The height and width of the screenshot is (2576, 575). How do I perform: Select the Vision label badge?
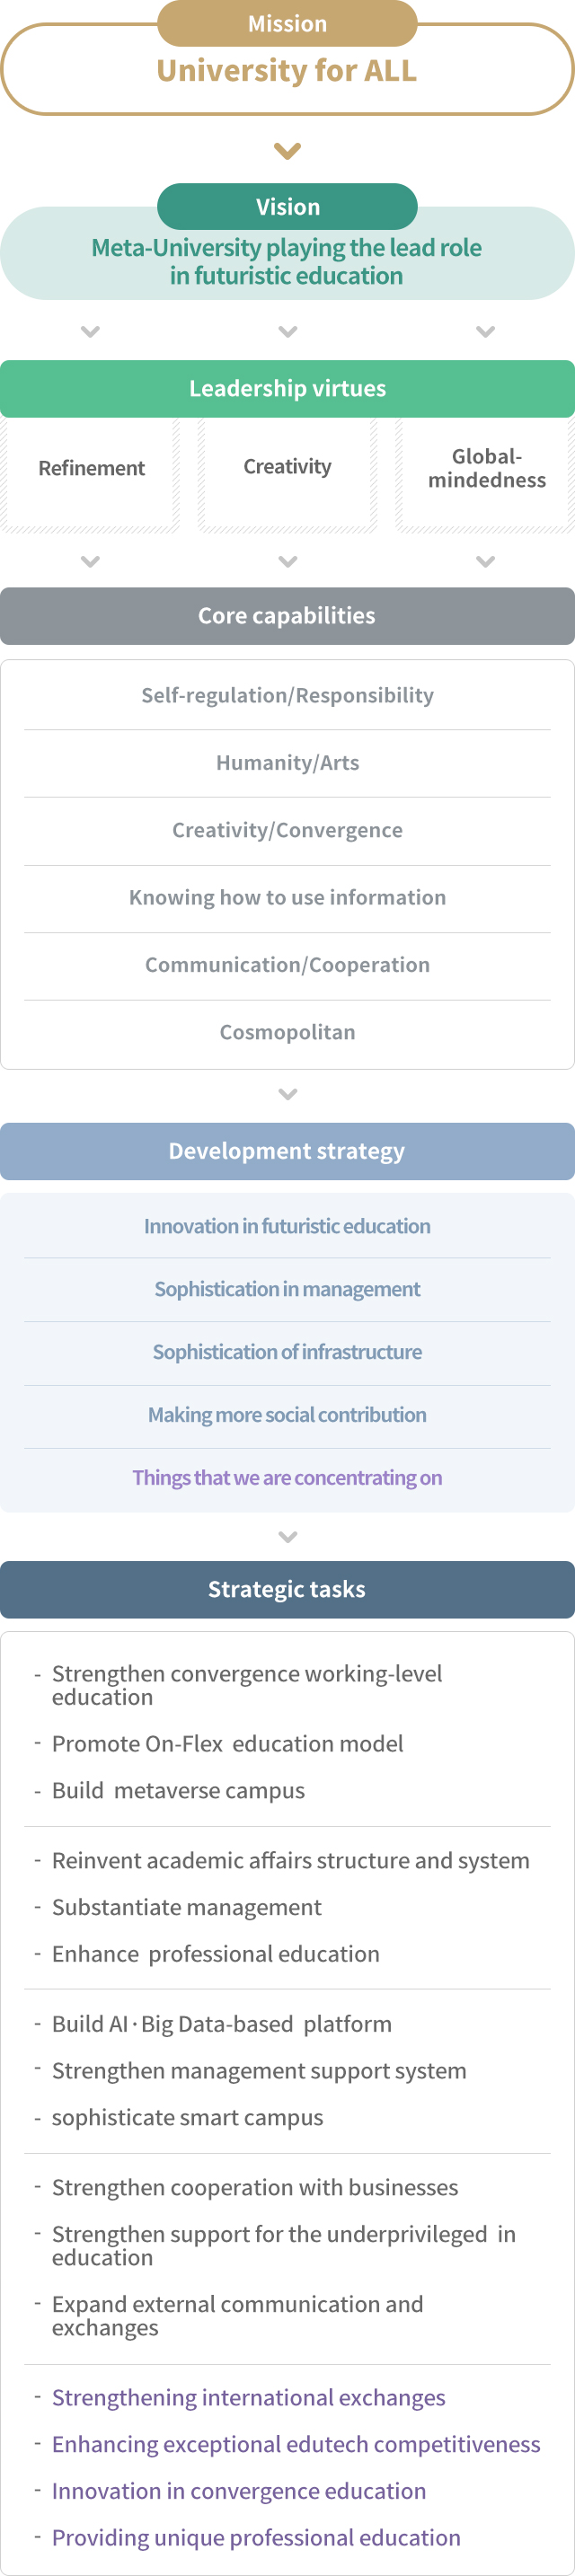coord(287,207)
